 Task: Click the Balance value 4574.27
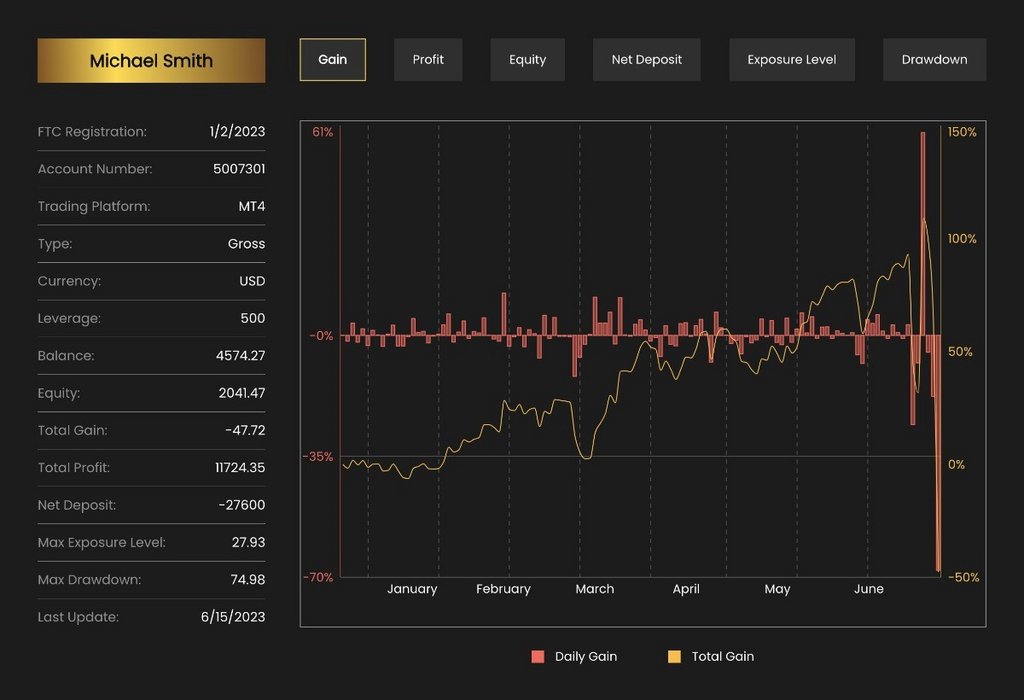coord(240,355)
